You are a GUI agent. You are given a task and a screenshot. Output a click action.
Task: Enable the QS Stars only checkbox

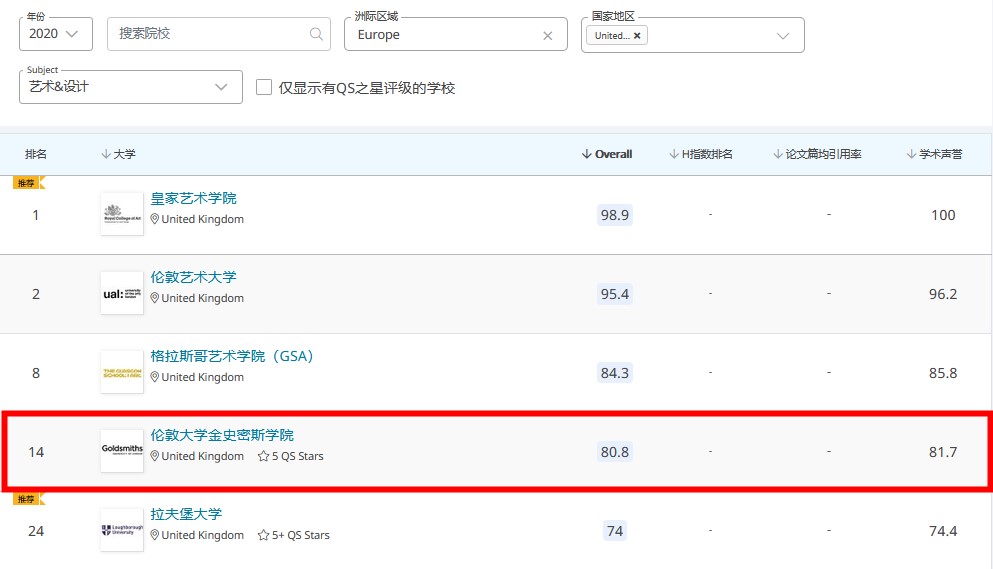point(263,87)
